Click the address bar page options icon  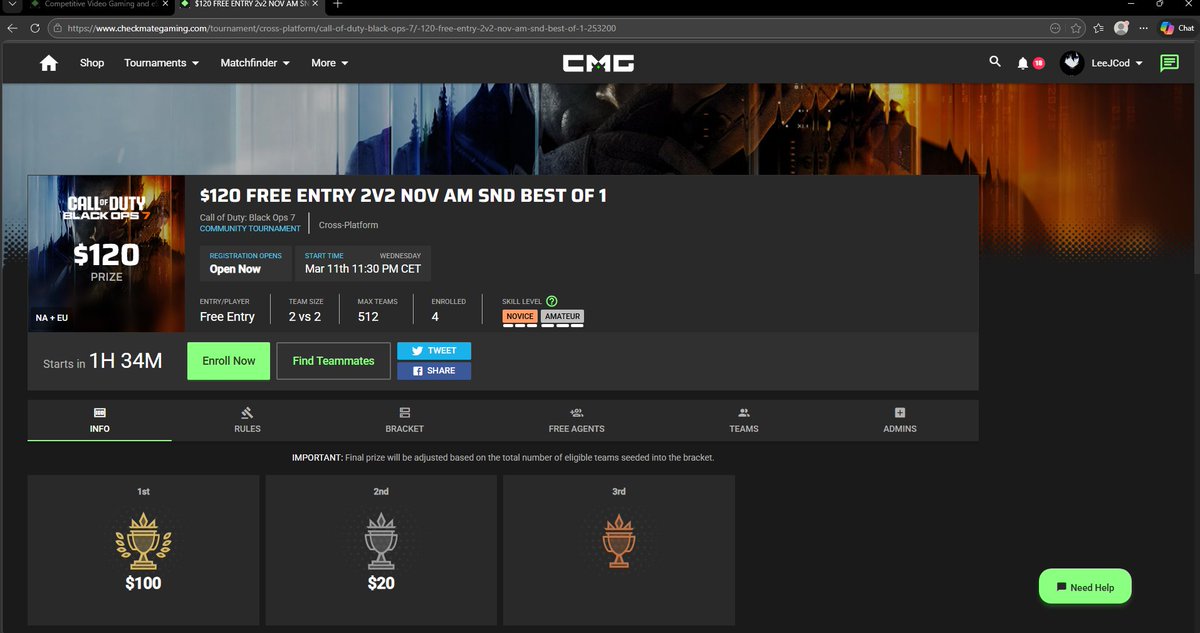click(1056, 28)
